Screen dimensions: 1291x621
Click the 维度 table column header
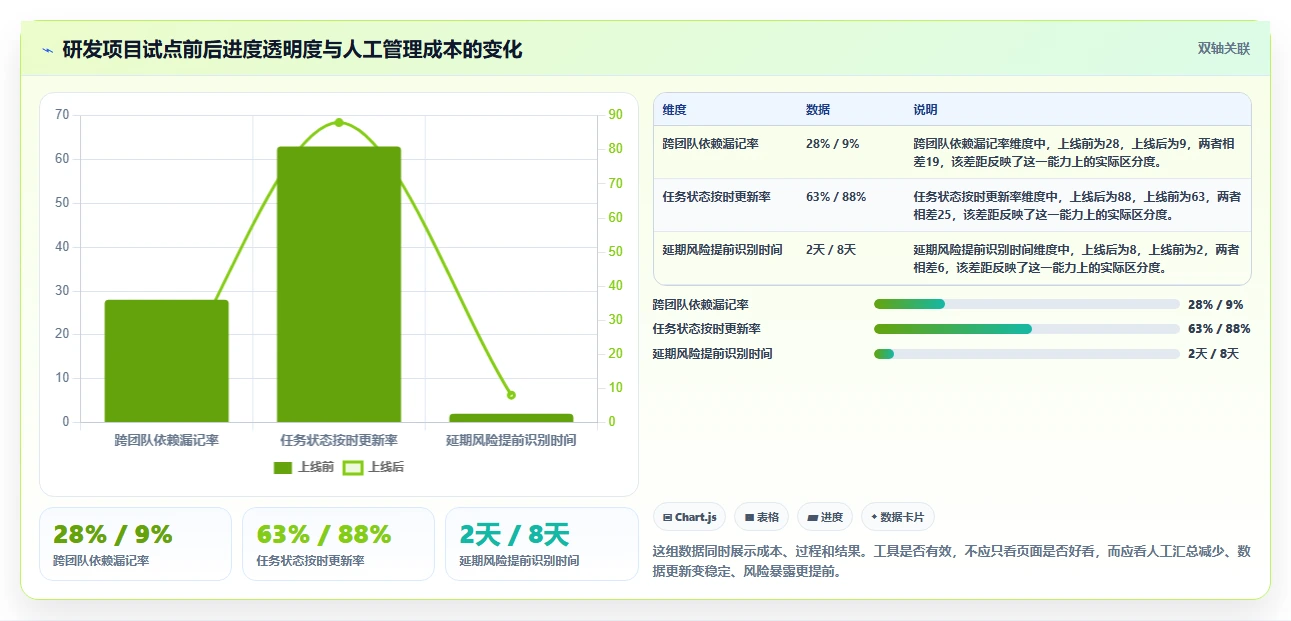pos(675,110)
